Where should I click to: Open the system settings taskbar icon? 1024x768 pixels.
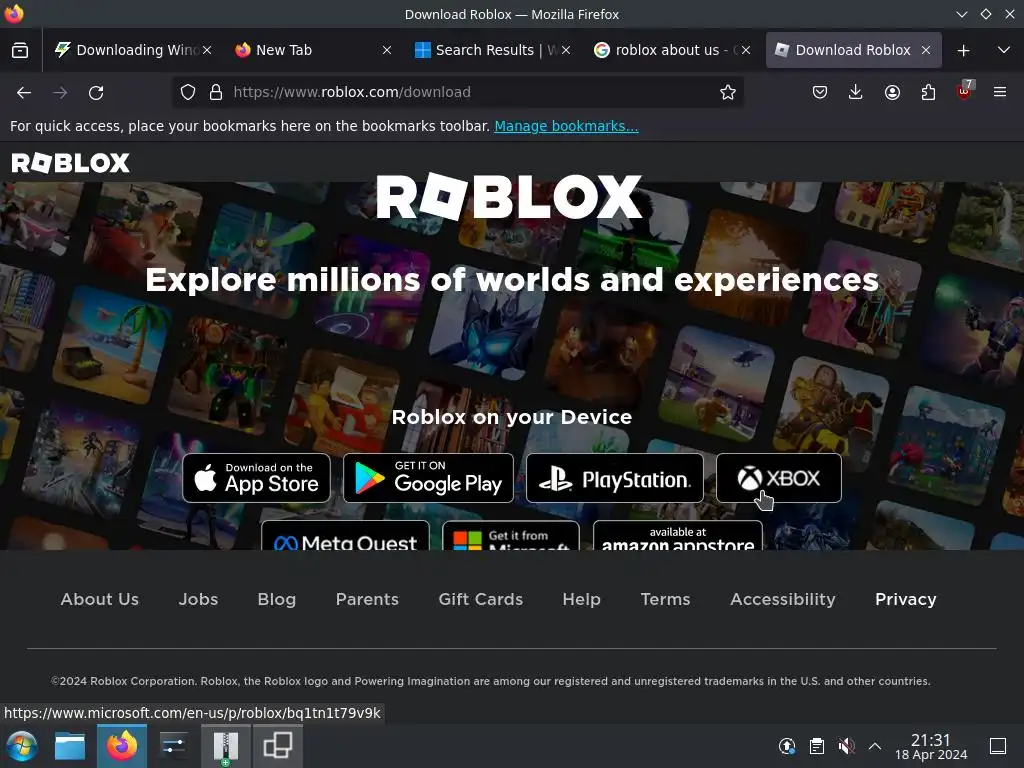click(174, 746)
